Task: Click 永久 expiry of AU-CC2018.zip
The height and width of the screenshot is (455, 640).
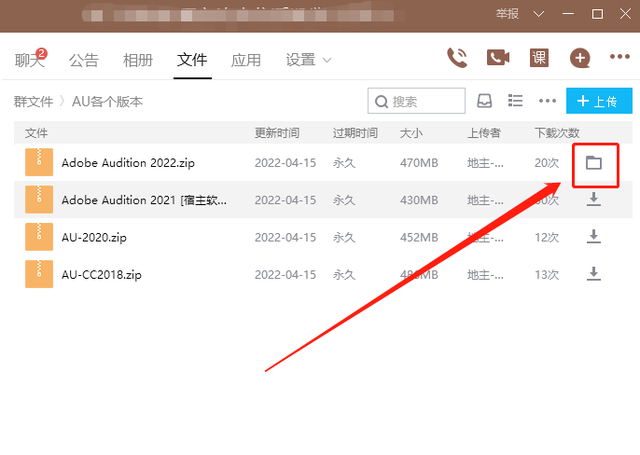Action: point(344,275)
